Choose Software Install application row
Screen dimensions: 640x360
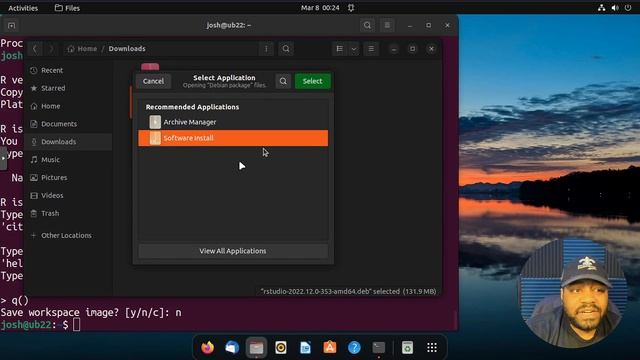coord(233,138)
